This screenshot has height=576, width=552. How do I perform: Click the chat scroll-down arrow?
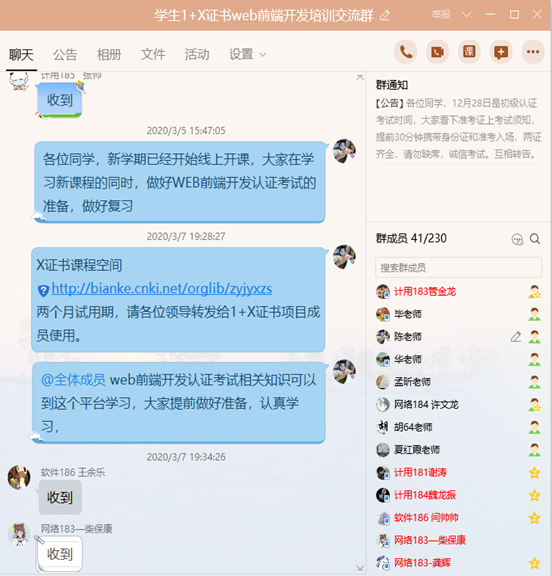tap(360, 568)
